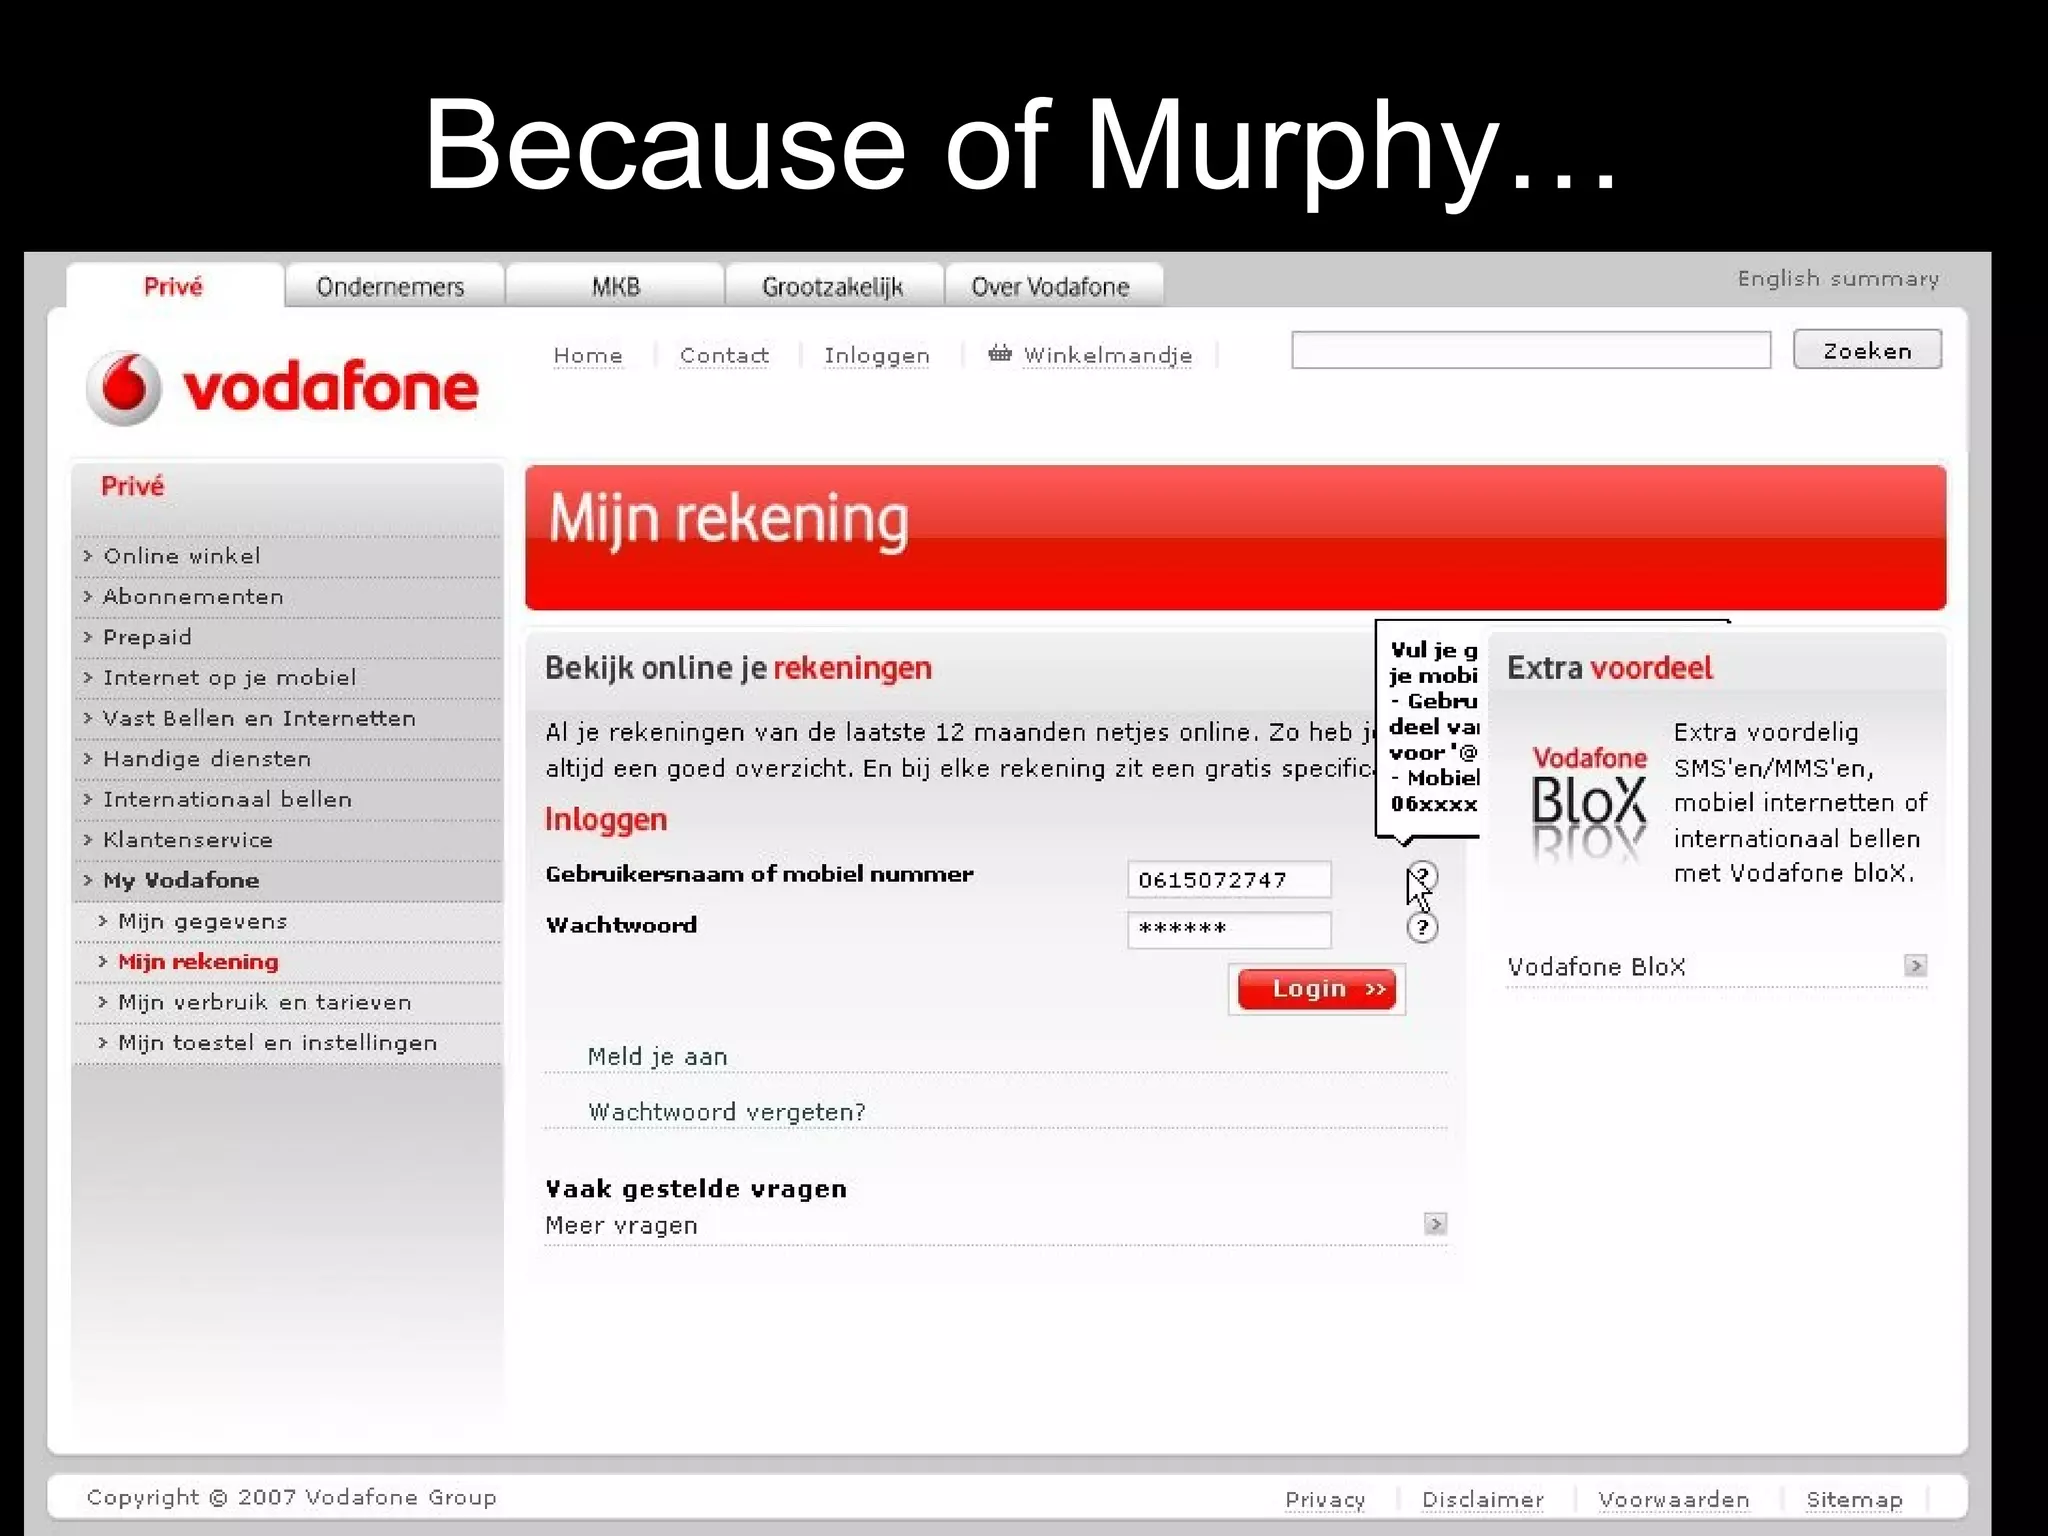Switch to the MKB tab
The height and width of the screenshot is (1536, 2048).
[615, 287]
